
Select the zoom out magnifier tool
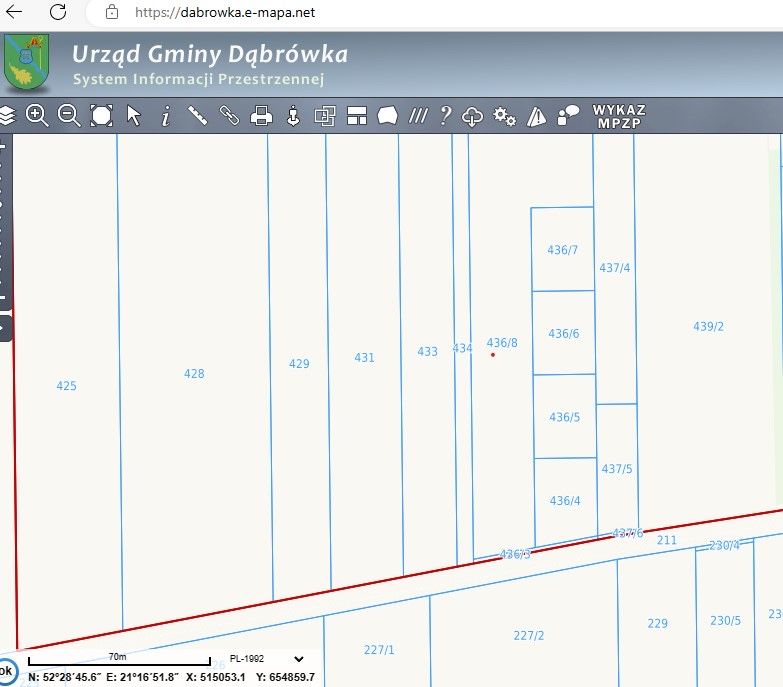[69, 115]
